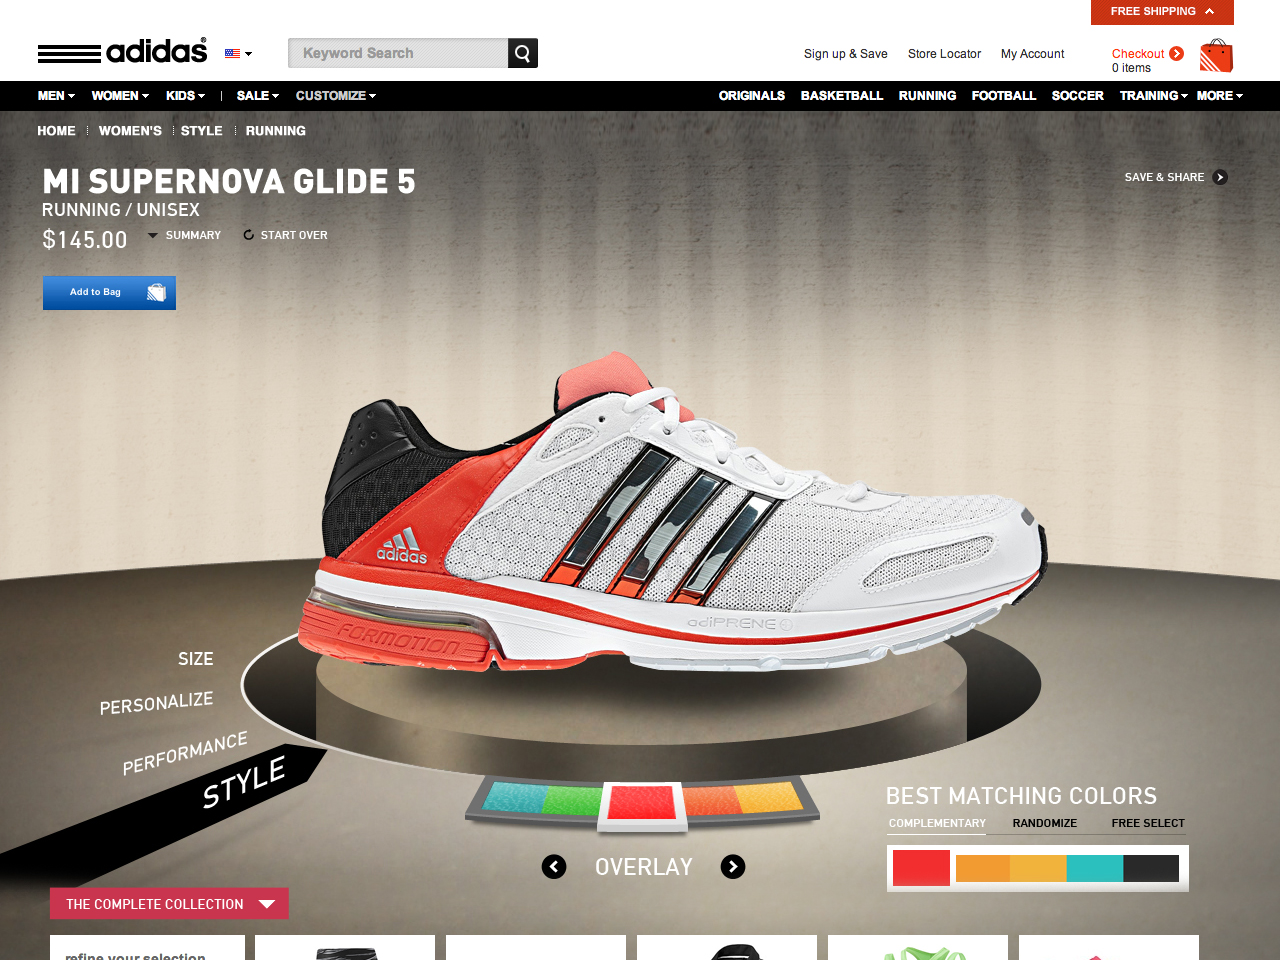
Task: Select the STYLE customization step
Action: [244, 783]
